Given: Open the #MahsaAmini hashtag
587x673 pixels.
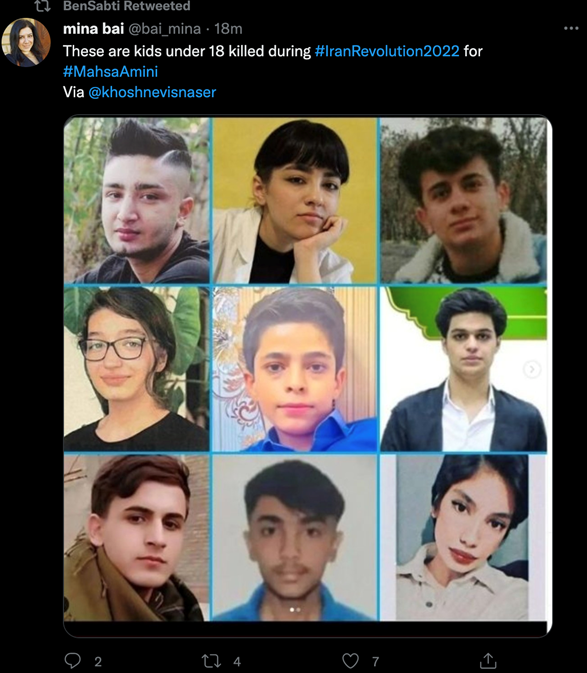Looking at the screenshot, I should click(x=110, y=71).
